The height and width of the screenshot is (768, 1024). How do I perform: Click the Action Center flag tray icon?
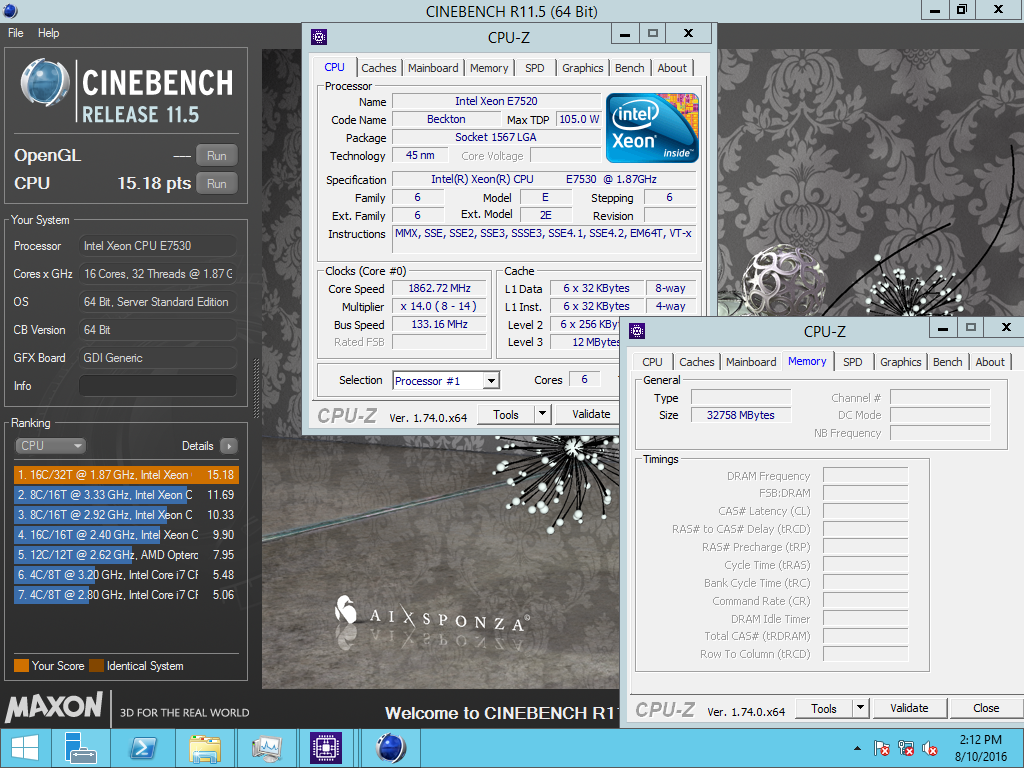[882, 748]
